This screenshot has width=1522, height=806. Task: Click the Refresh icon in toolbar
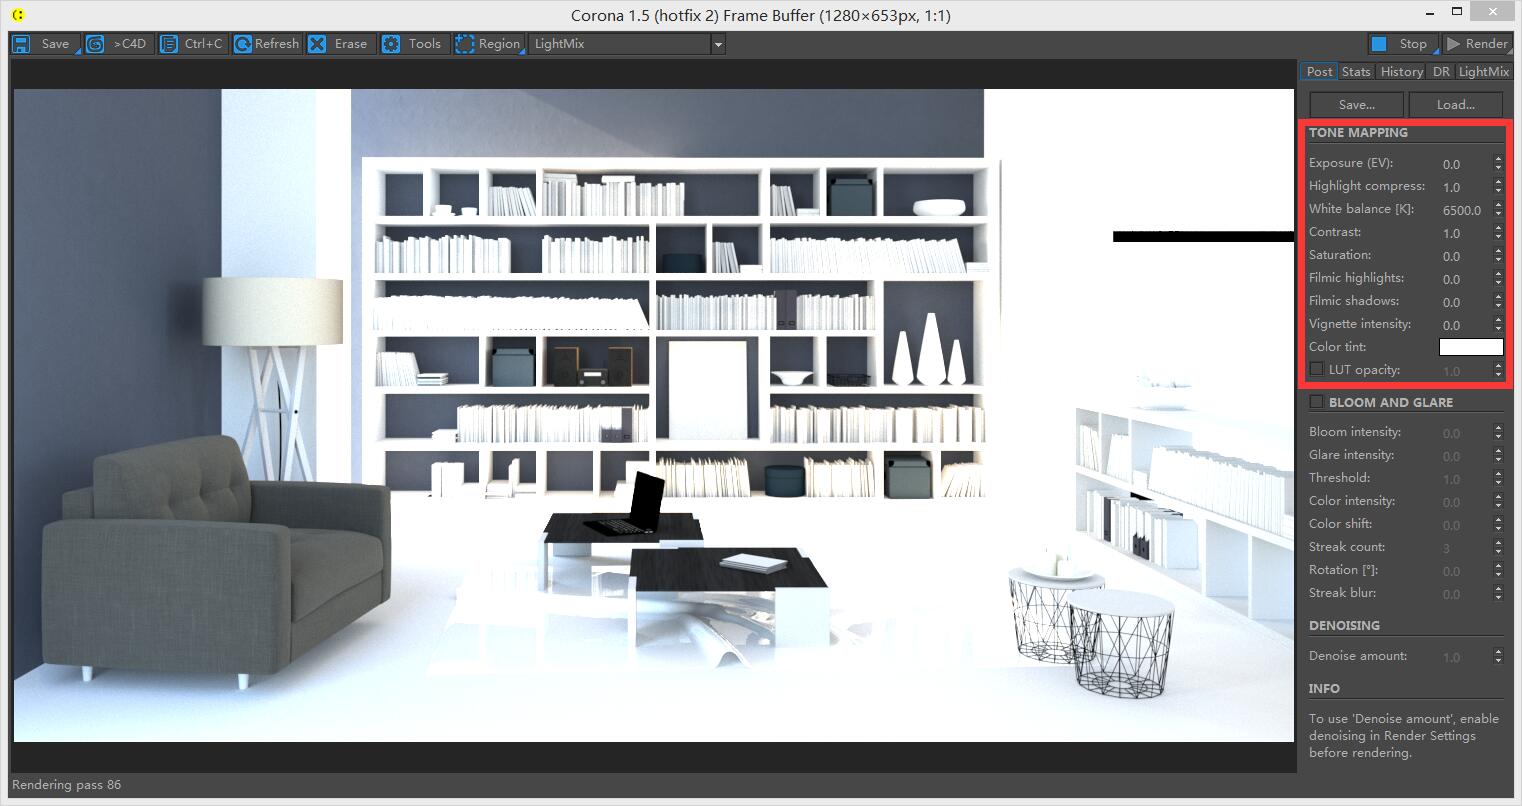pos(243,44)
